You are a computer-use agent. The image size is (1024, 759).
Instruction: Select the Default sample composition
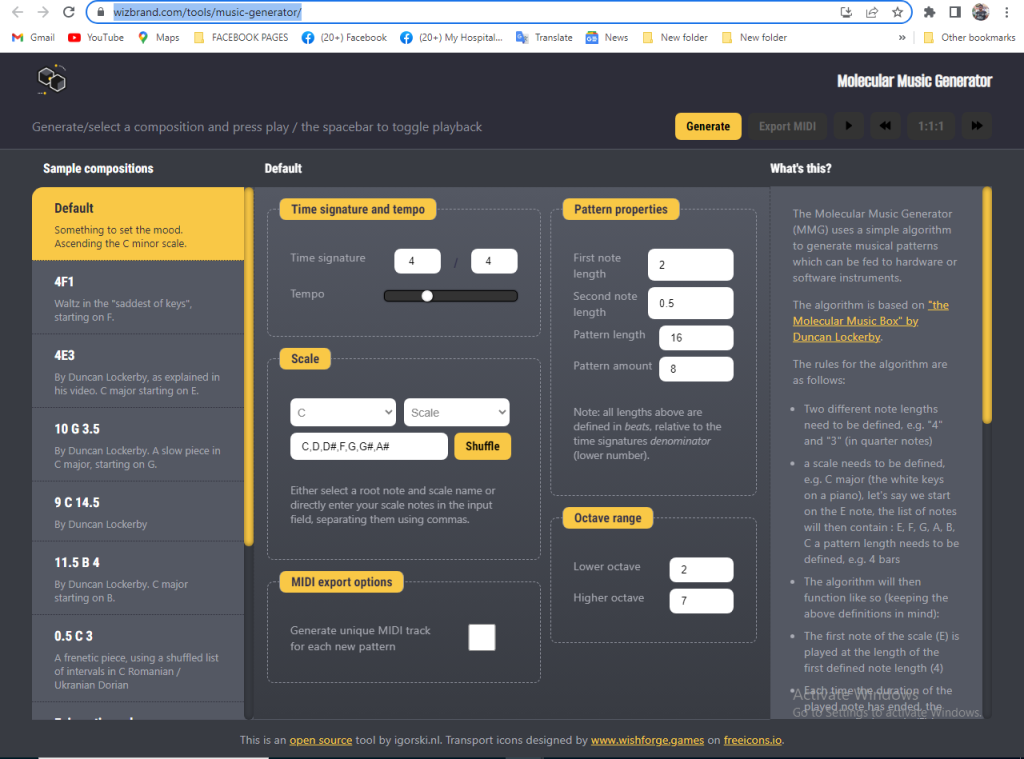138,224
